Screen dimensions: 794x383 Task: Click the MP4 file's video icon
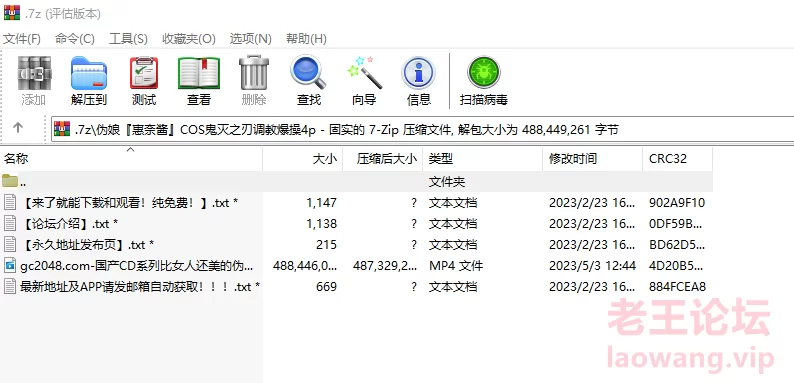[10, 265]
